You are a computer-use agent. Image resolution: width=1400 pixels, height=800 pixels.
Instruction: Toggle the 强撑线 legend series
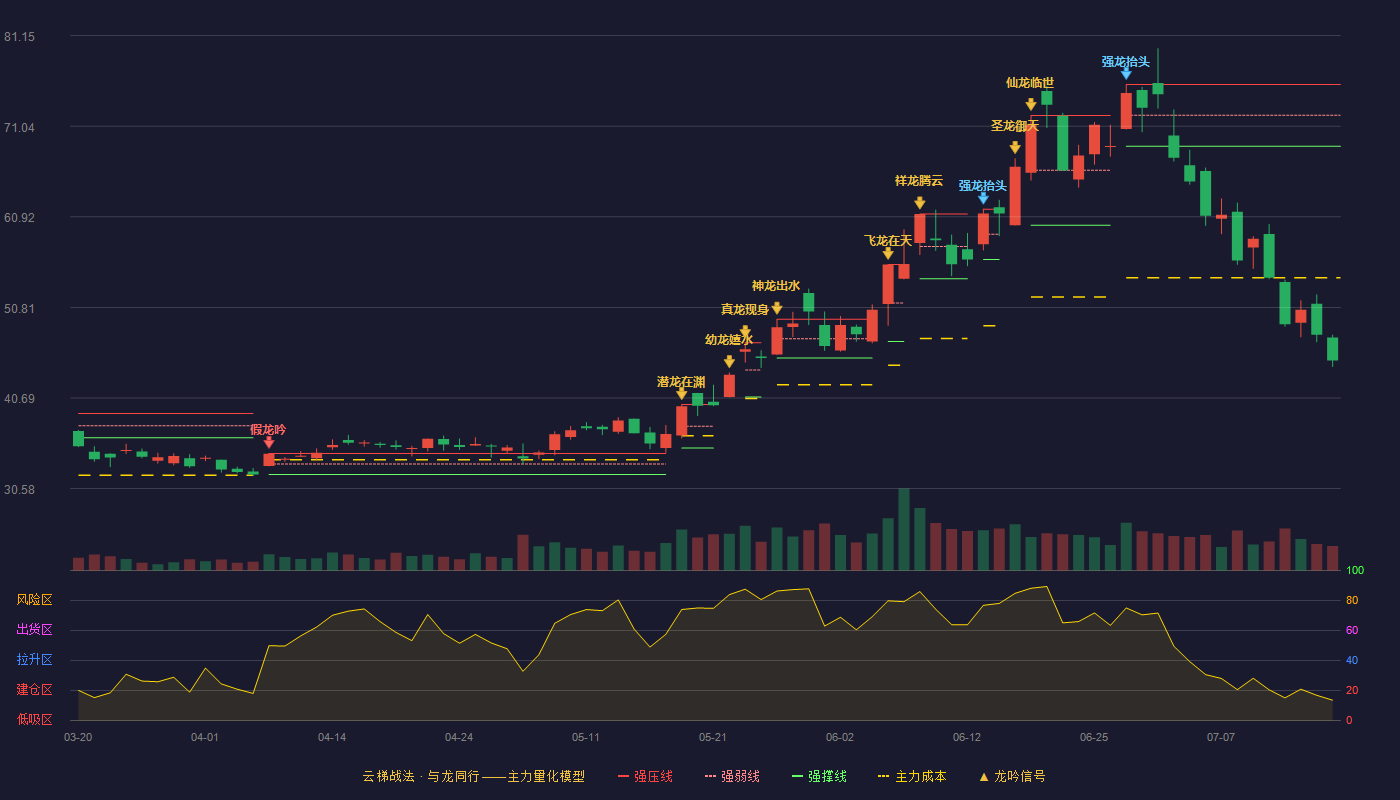click(x=819, y=776)
